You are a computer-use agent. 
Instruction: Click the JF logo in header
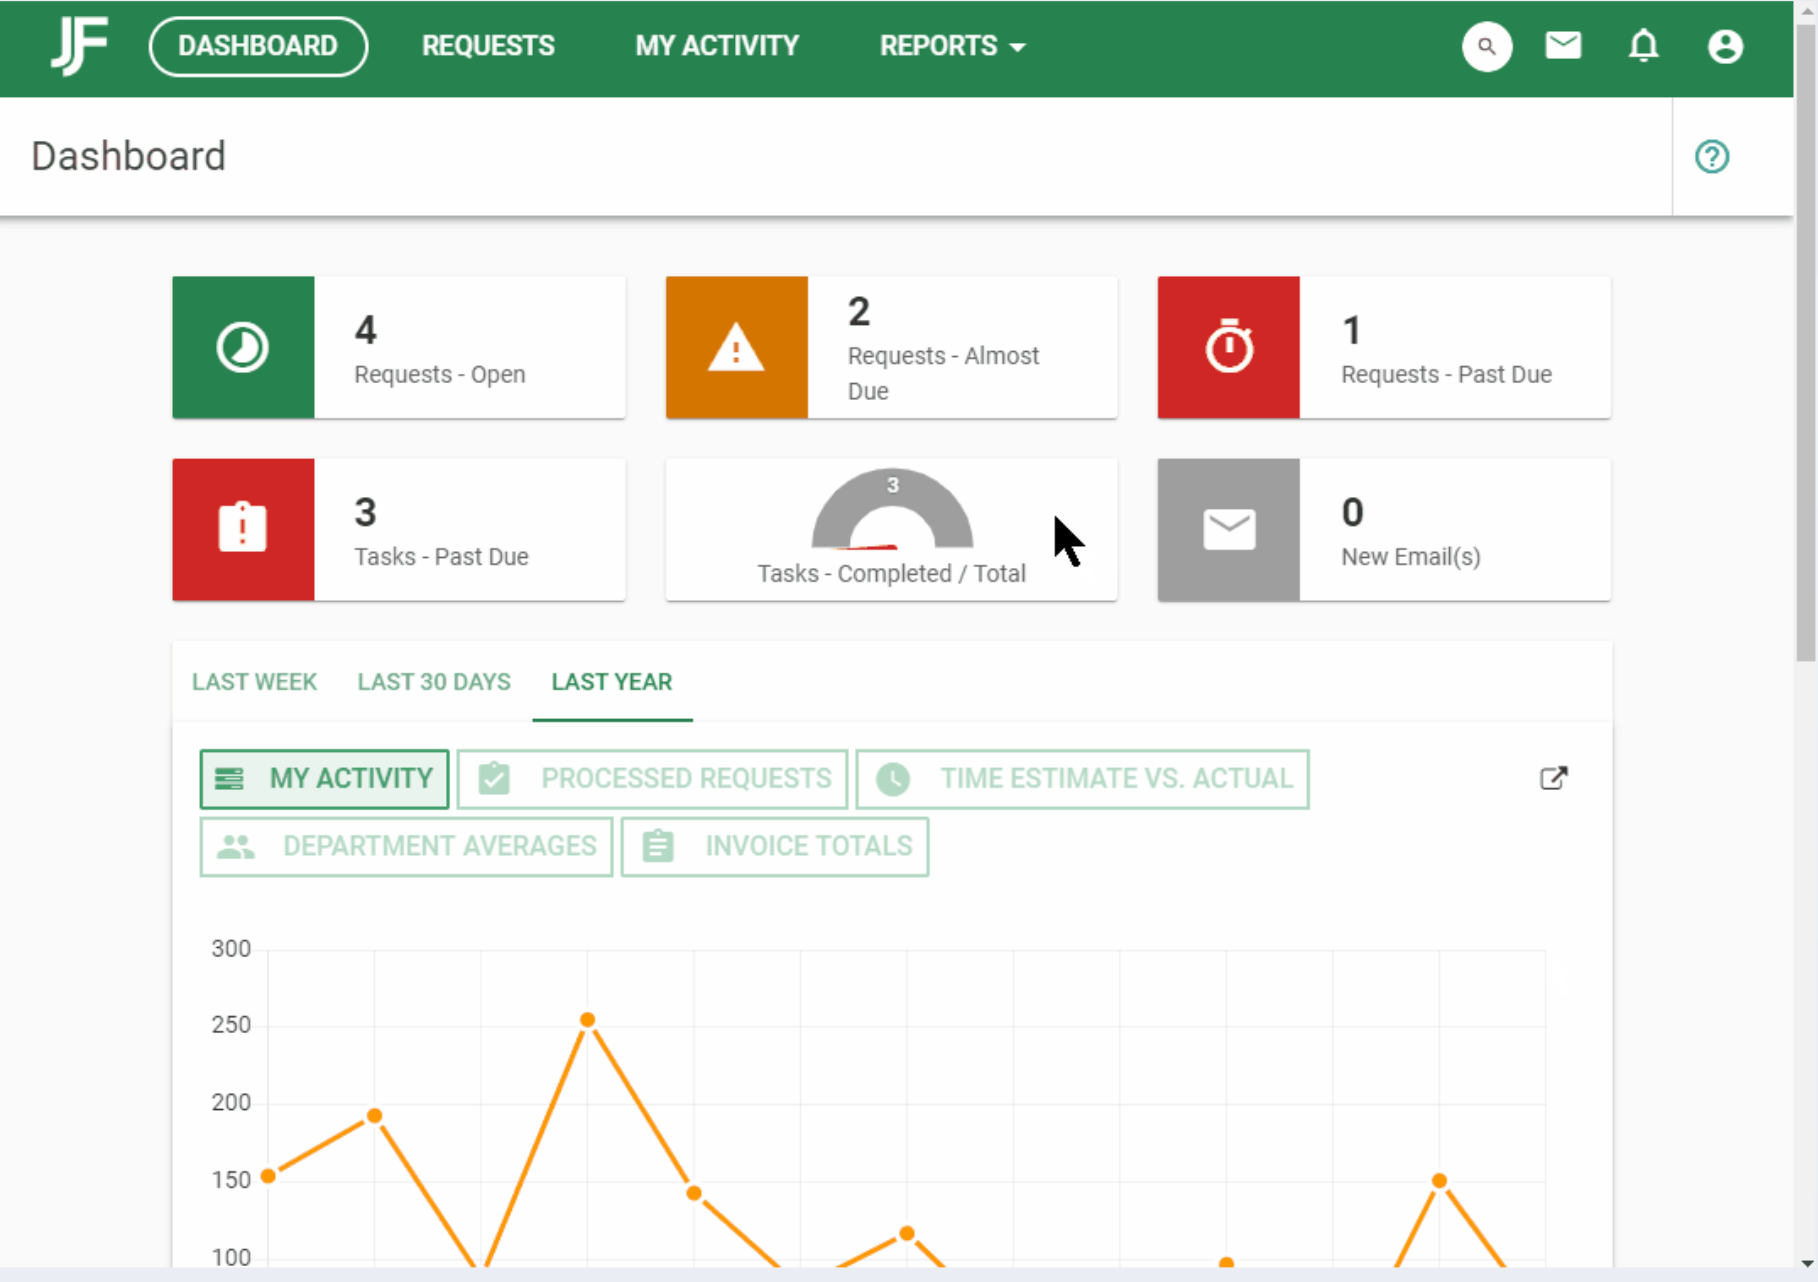tap(79, 46)
